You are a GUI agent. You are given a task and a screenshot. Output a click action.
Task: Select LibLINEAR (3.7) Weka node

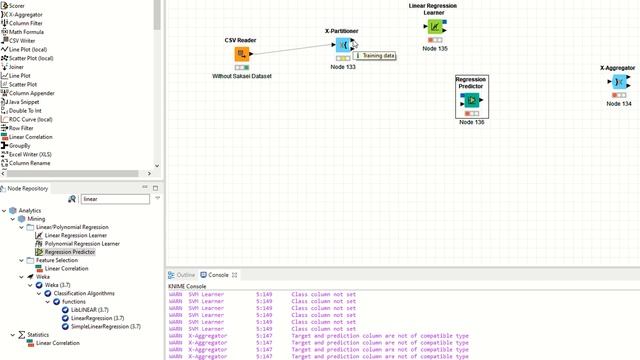(x=89, y=310)
